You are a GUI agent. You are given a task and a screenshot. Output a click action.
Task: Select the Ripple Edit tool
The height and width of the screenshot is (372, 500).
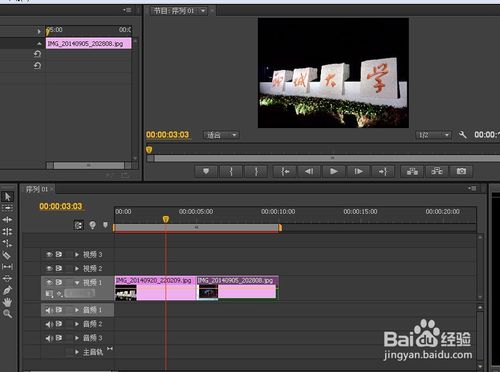pyautogui.click(x=7, y=220)
